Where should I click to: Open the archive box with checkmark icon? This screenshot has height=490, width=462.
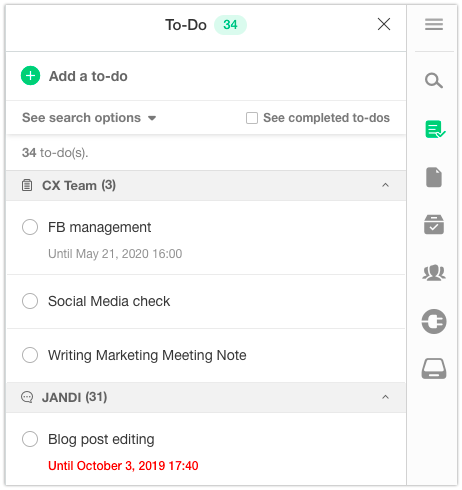(x=434, y=225)
